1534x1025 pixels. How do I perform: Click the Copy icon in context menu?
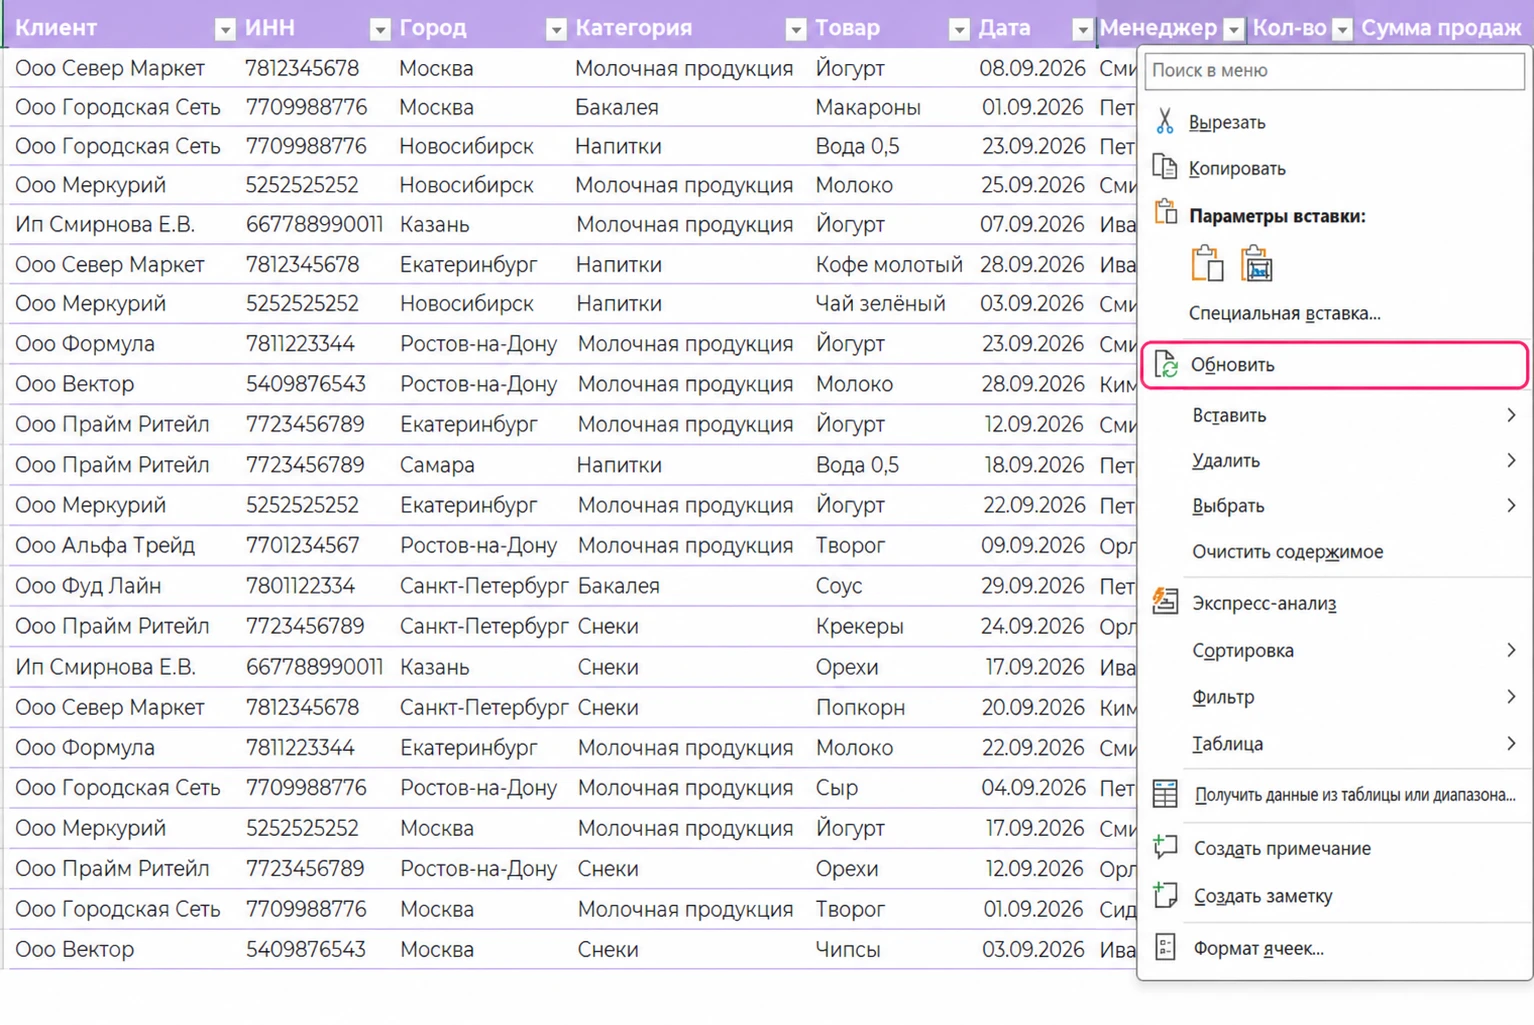pos(1165,167)
